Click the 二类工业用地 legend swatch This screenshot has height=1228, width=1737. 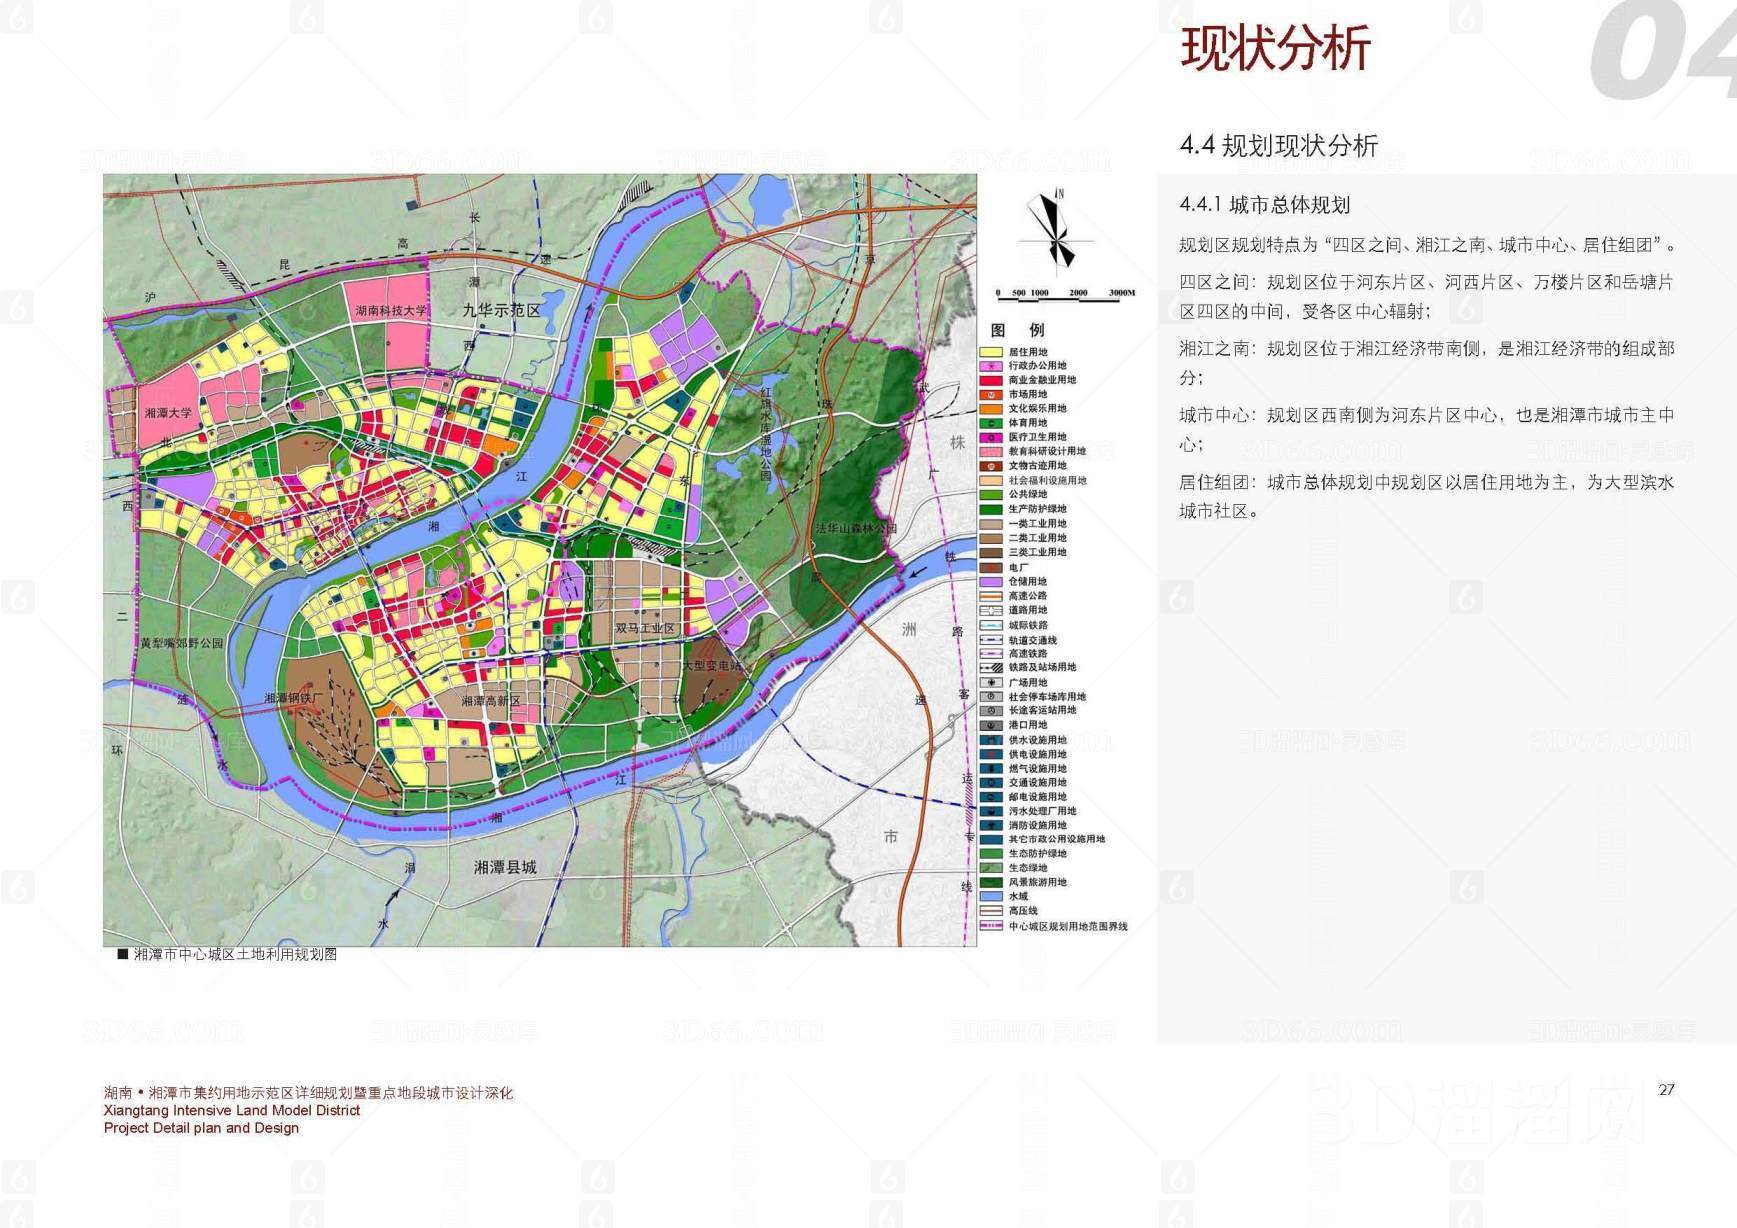coord(990,538)
